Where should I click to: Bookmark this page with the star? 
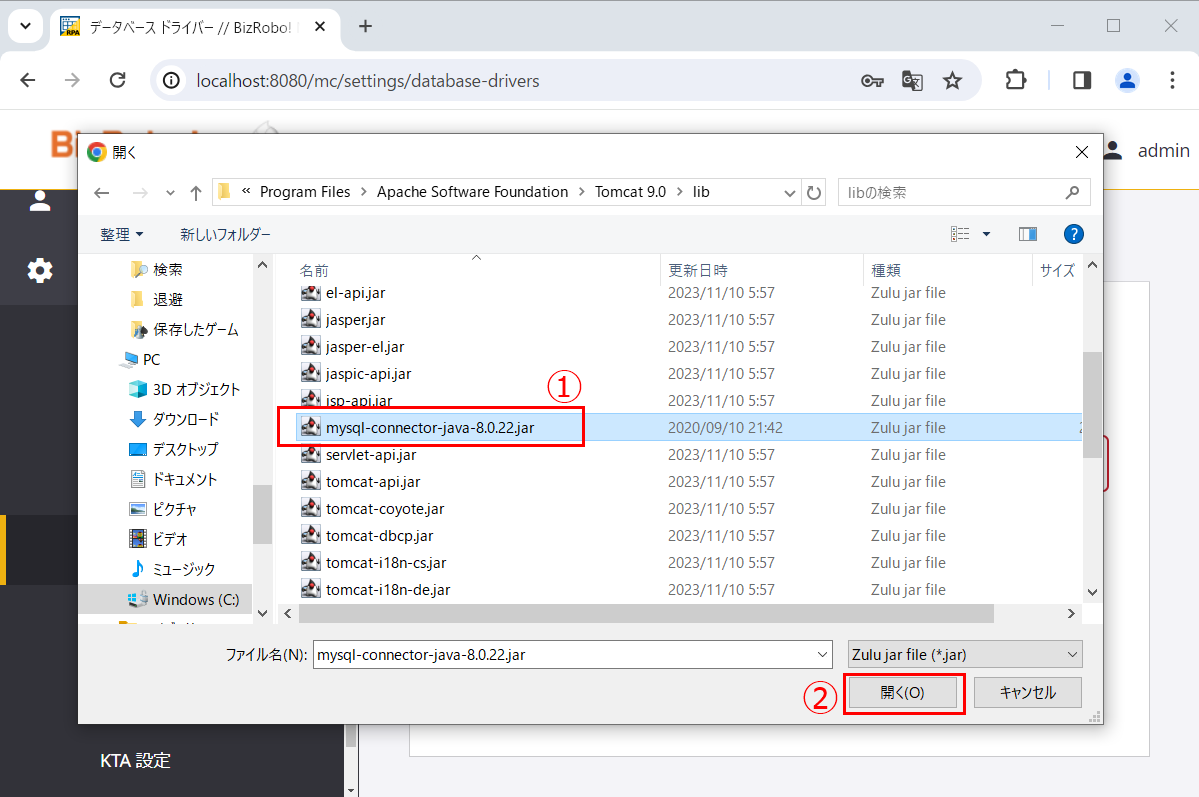point(952,80)
